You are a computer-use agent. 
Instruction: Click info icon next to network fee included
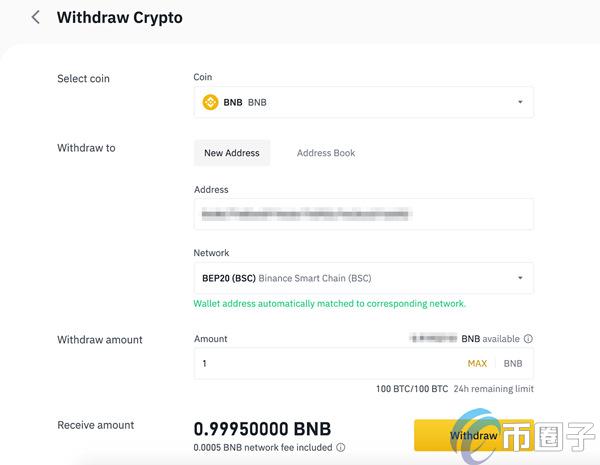pyautogui.click(x=341, y=447)
